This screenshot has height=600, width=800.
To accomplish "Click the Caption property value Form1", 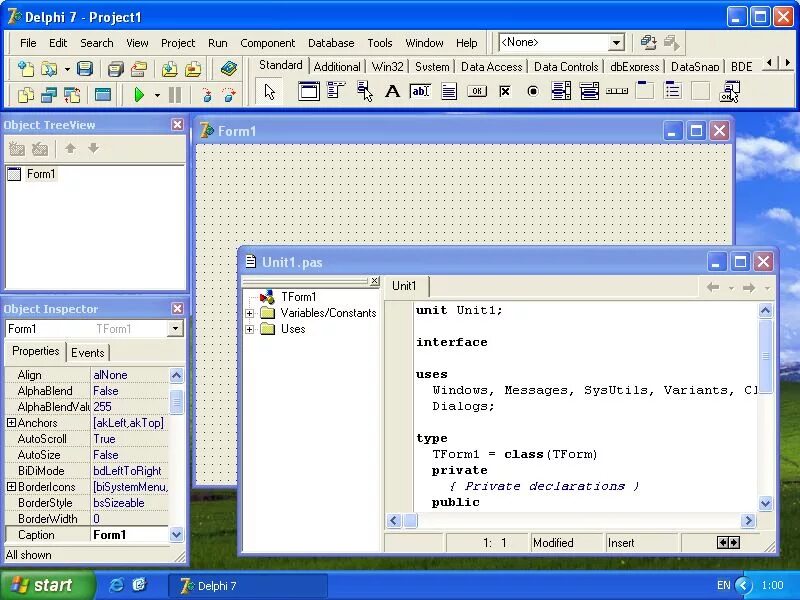I will (x=130, y=535).
